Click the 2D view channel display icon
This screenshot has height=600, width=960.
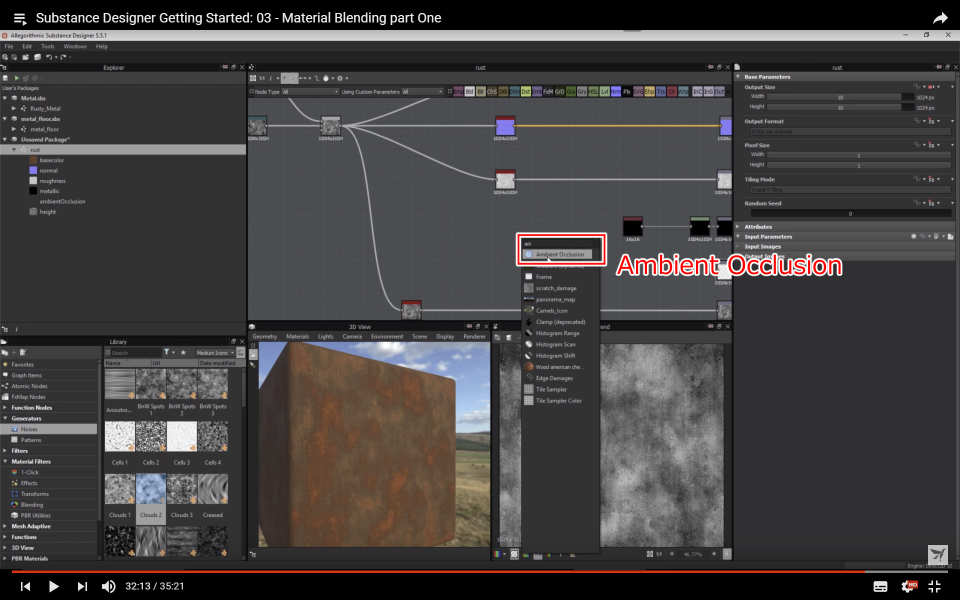pyautogui.click(x=497, y=554)
